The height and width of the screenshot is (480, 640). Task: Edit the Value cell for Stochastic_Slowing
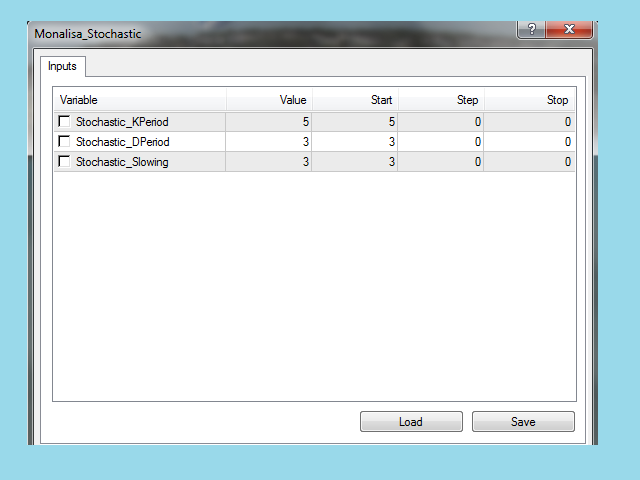tap(269, 162)
